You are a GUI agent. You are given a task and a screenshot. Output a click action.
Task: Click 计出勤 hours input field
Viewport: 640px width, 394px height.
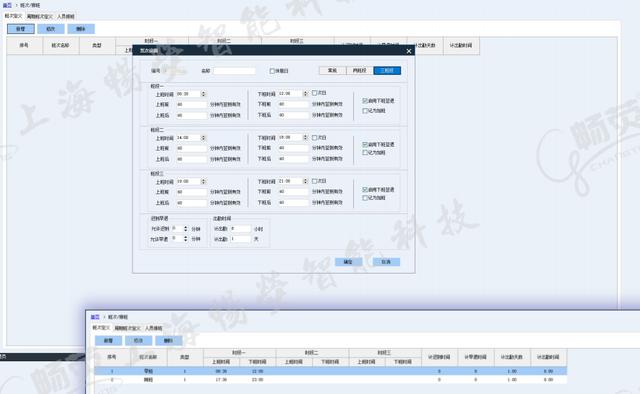240,229
